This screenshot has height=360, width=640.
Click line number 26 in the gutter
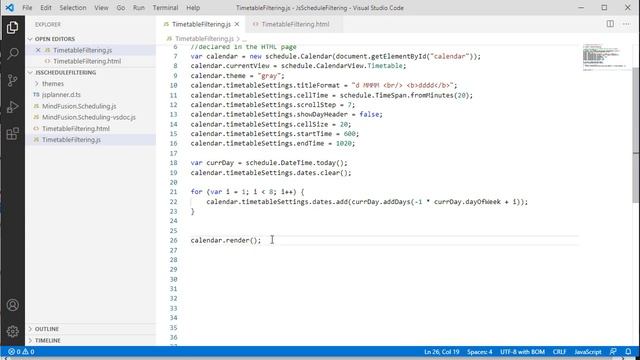pyautogui.click(x=173, y=240)
